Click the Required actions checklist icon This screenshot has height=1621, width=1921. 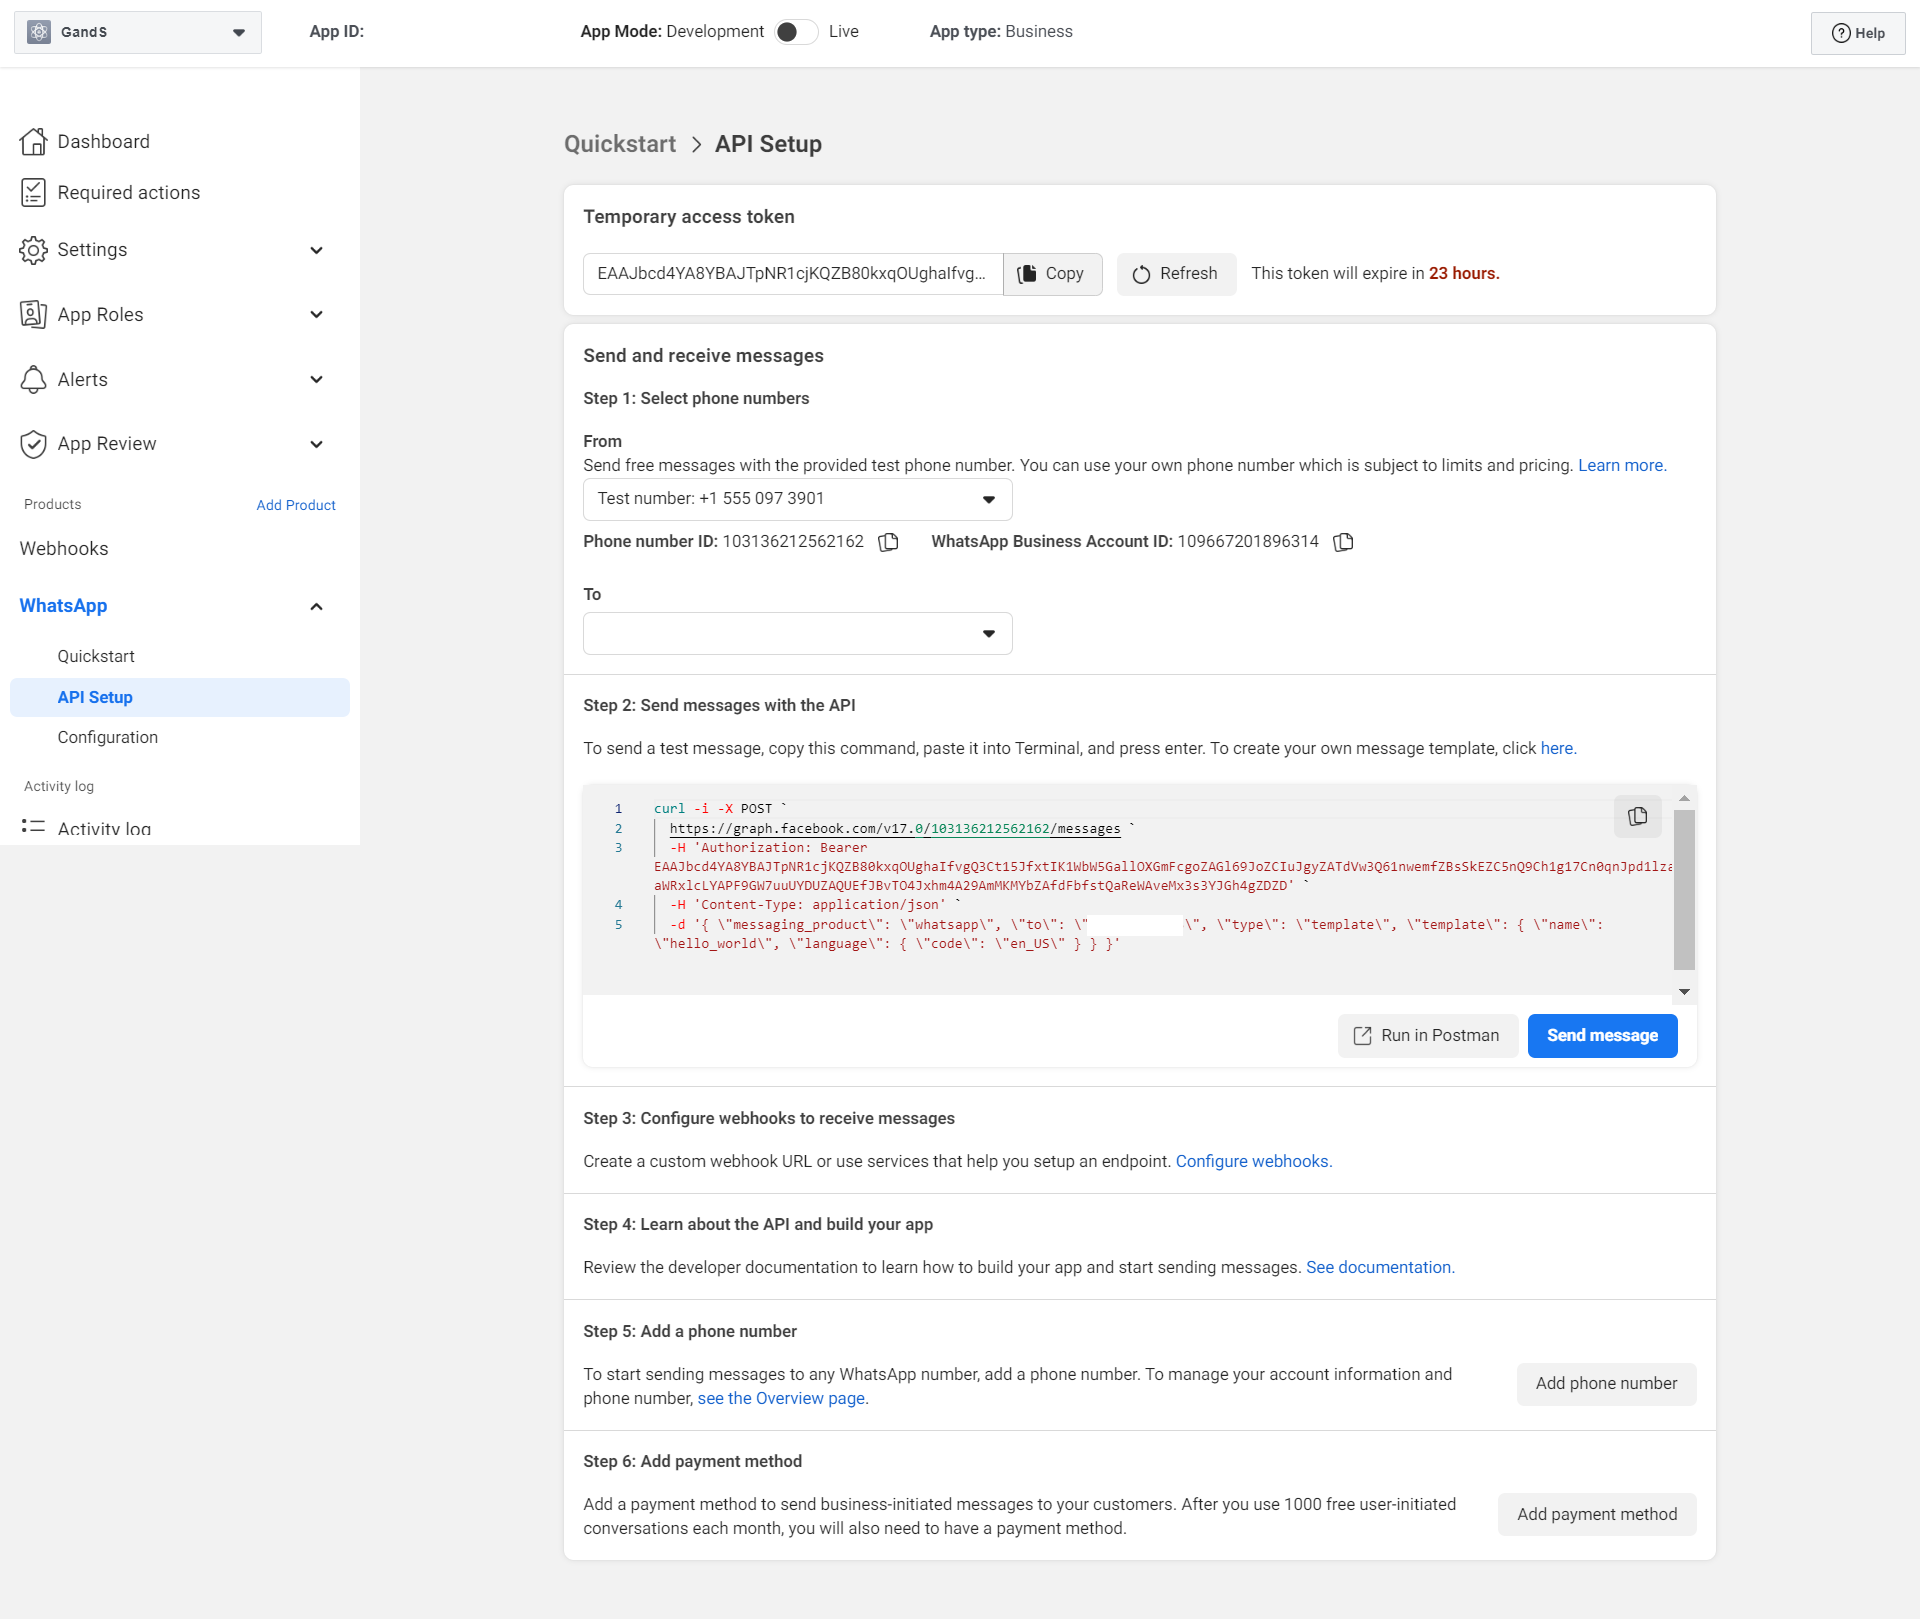(33, 193)
